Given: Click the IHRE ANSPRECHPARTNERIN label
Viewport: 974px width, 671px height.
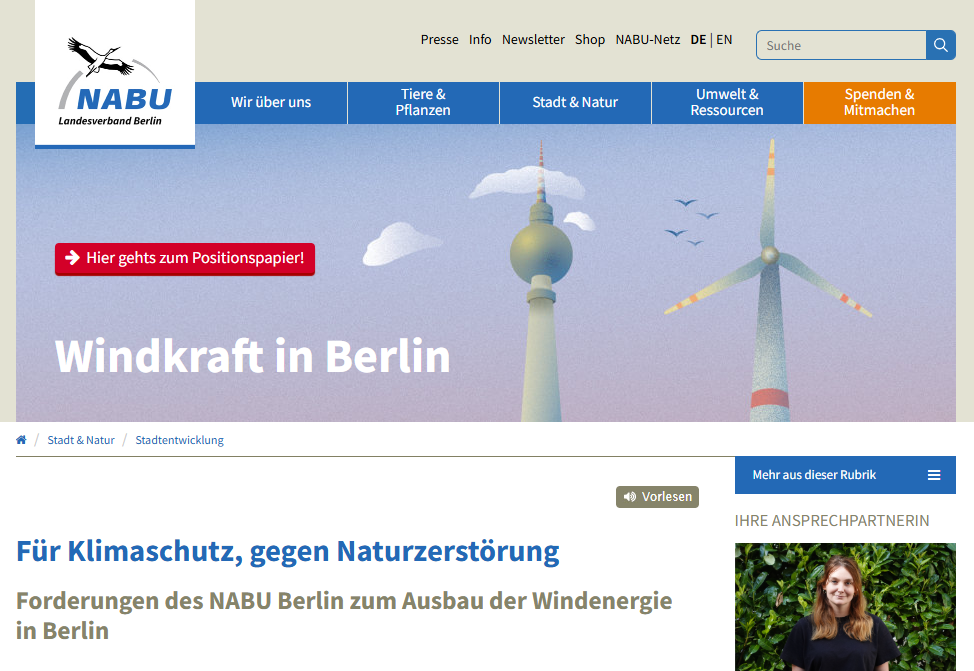Looking at the screenshot, I should (832, 521).
